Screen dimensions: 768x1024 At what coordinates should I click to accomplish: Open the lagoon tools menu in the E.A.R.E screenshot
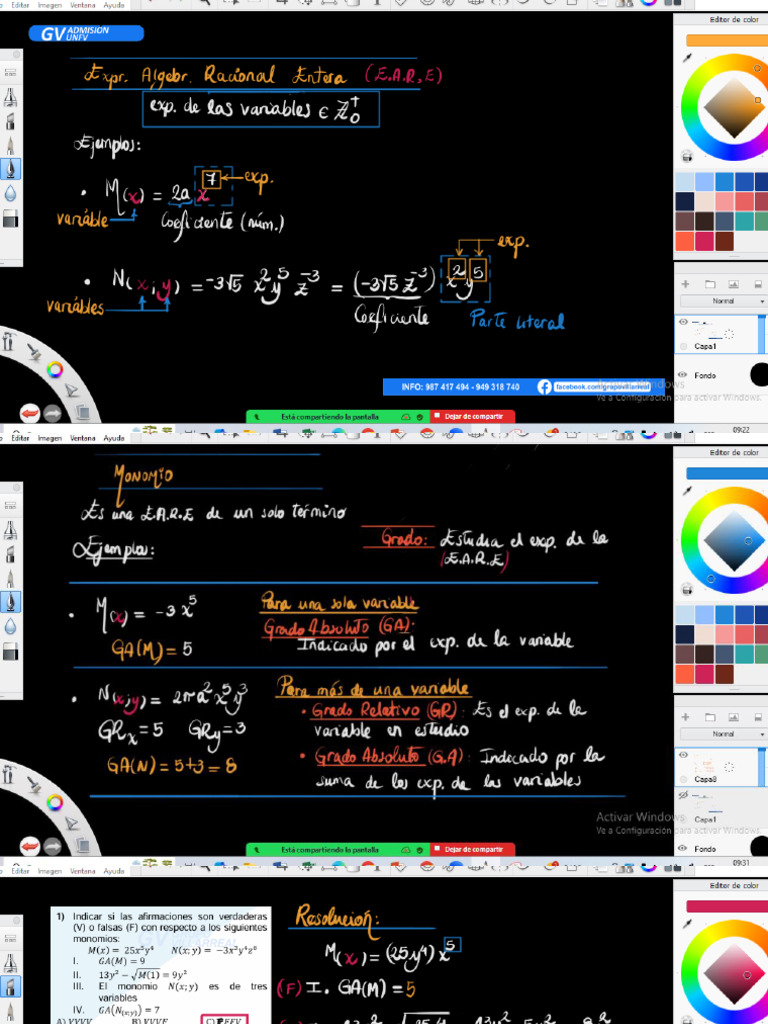coord(8,342)
